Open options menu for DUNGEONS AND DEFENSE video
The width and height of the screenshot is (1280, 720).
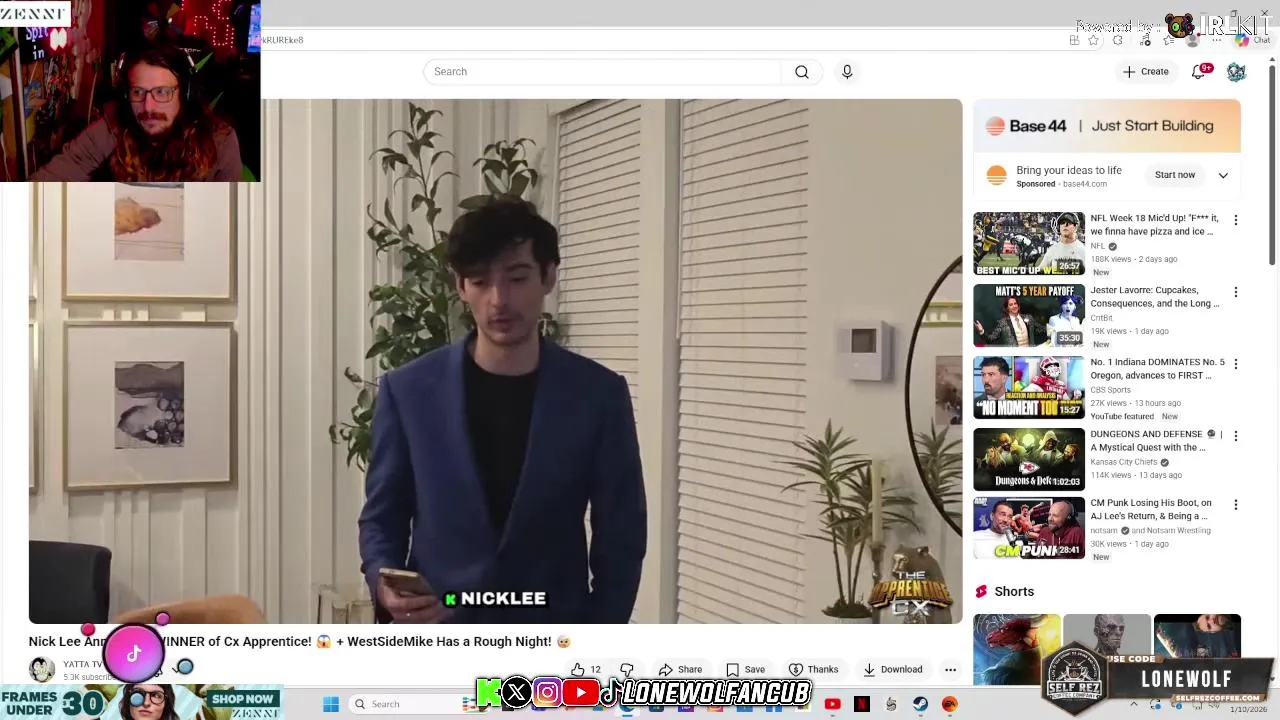pyautogui.click(x=1236, y=436)
